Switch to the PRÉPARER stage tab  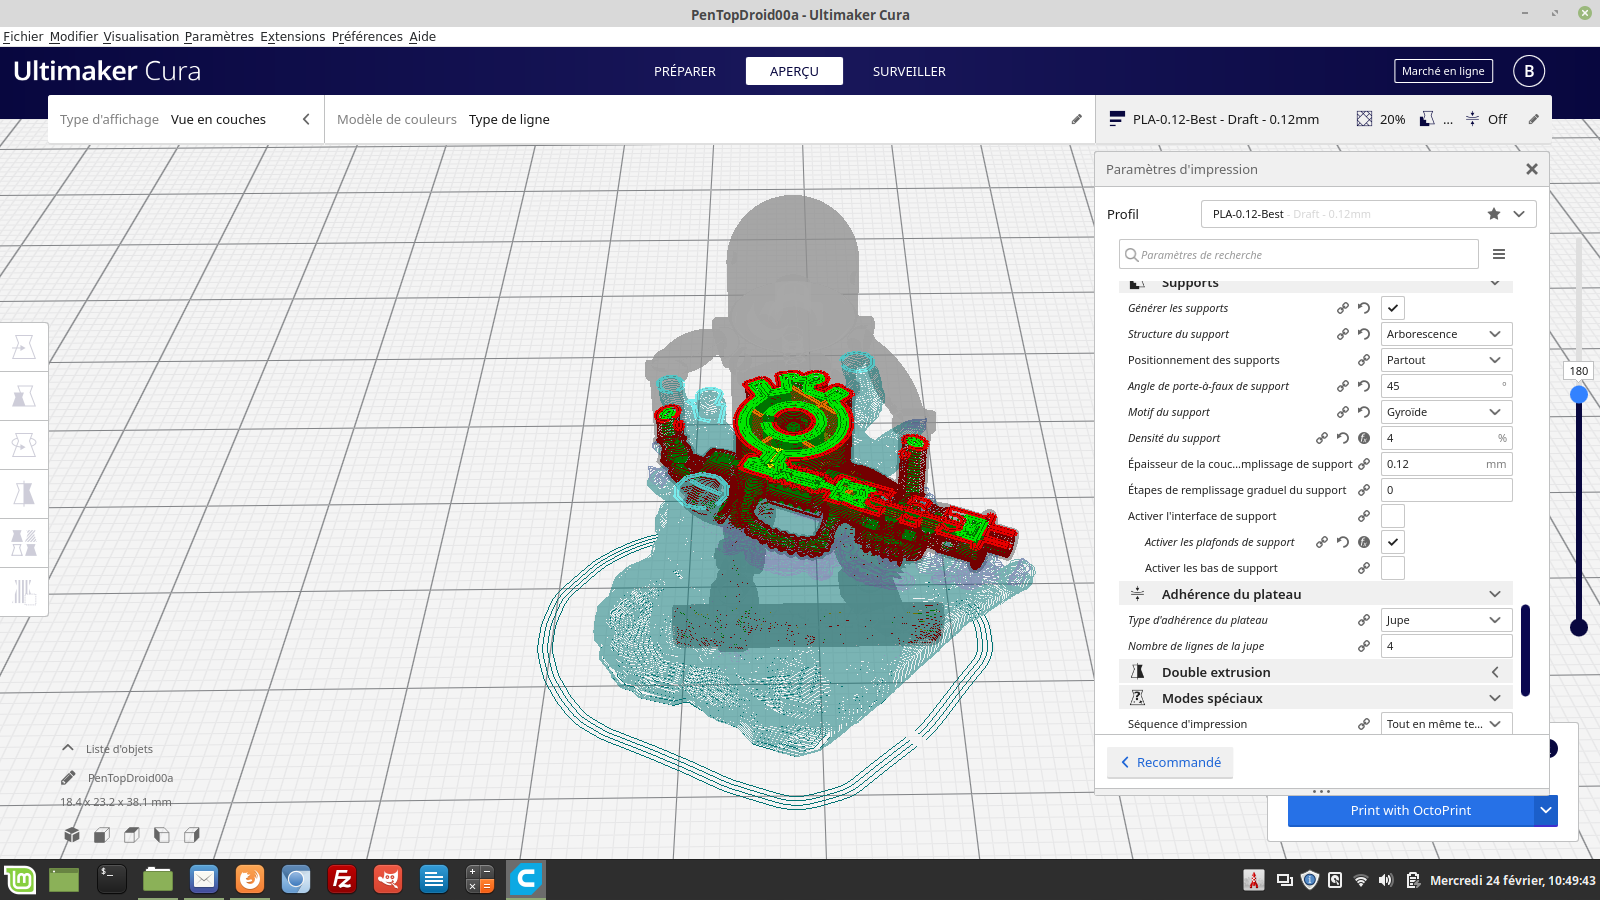(685, 71)
